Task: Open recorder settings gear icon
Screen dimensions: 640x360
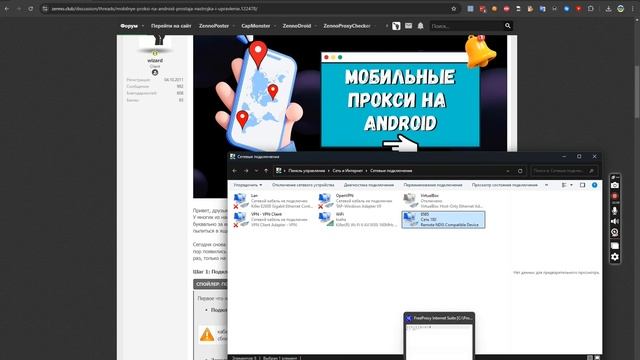Action: [615, 257]
